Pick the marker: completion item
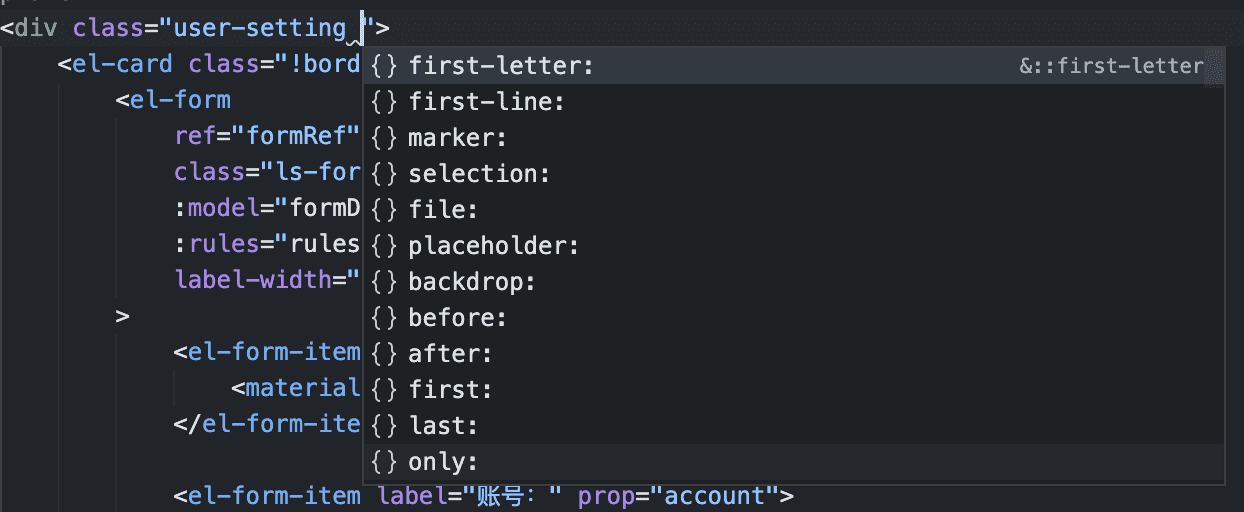 click(794, 138)
